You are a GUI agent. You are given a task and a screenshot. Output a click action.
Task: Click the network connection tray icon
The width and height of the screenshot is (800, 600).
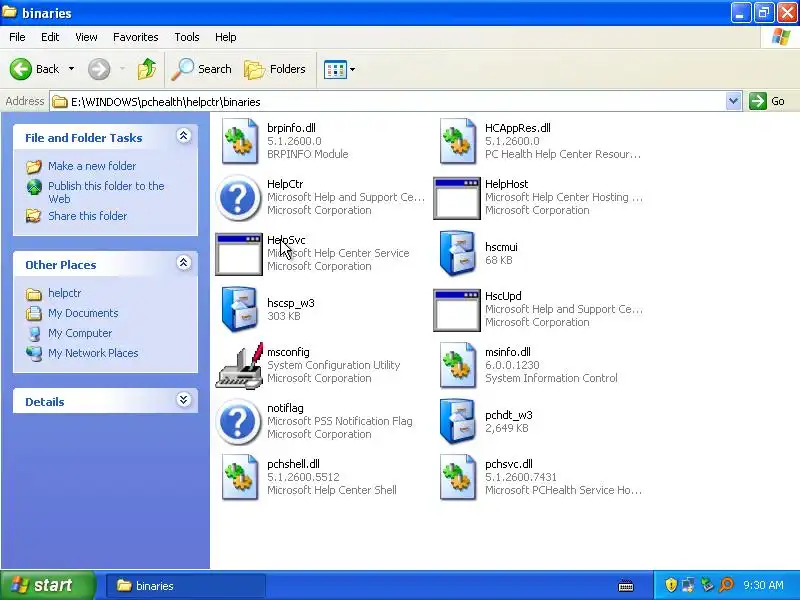coord(688,585)
